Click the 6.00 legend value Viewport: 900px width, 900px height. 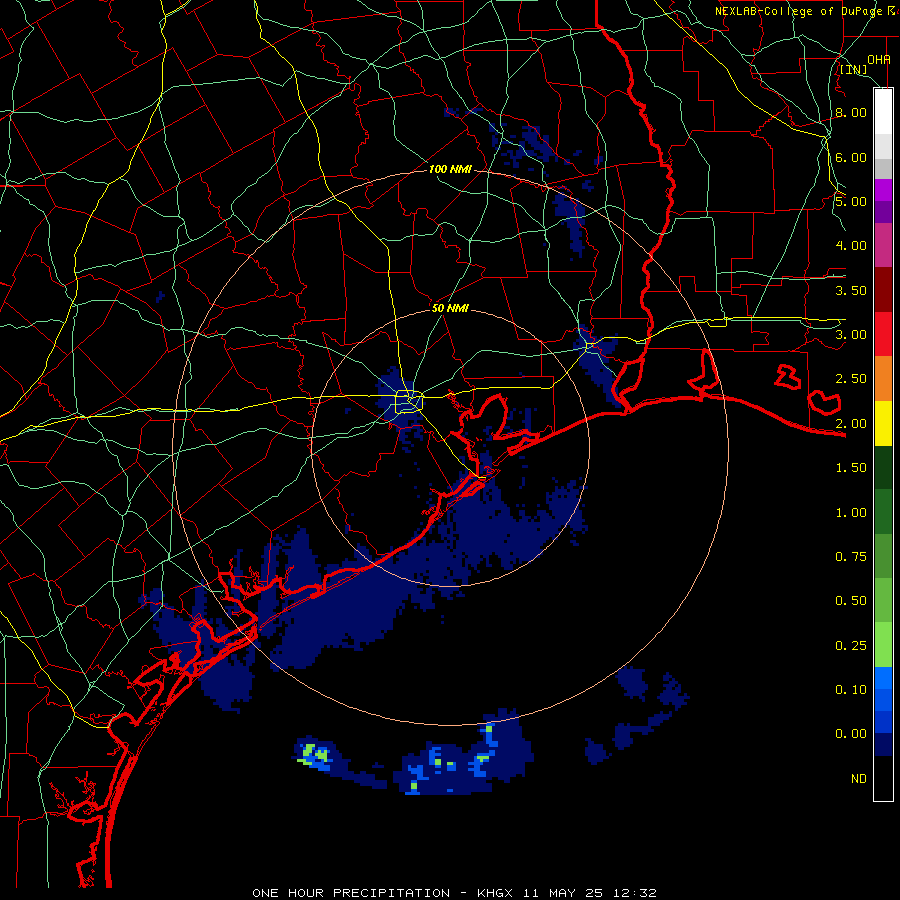pos(851,157)
